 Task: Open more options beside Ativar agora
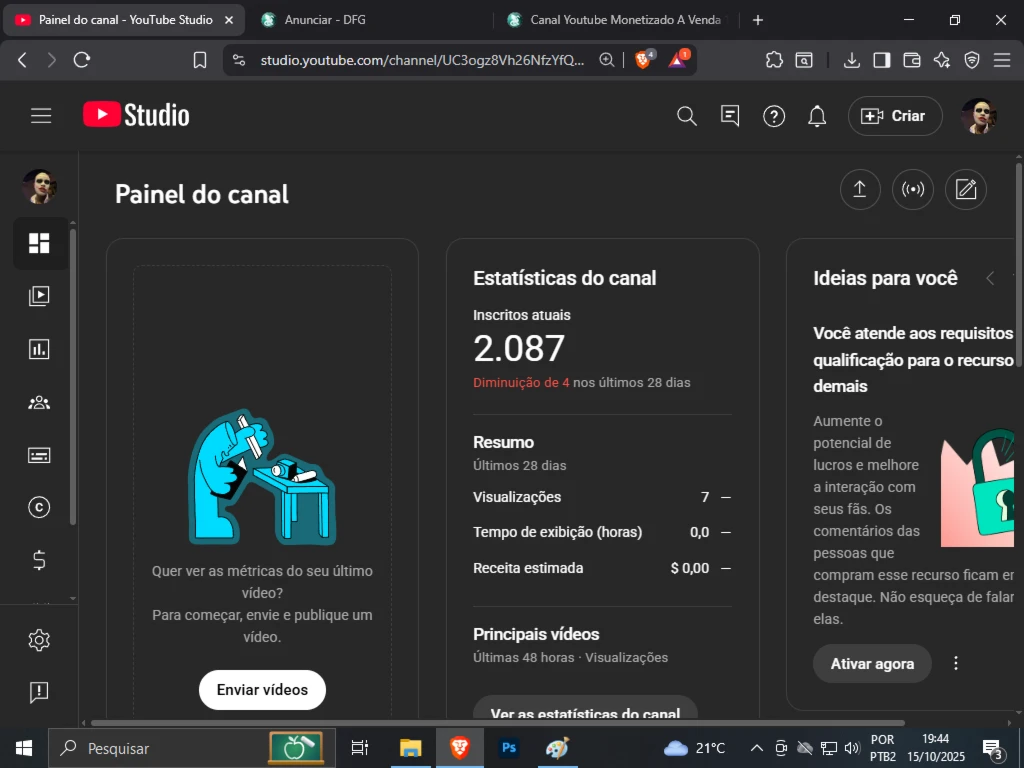(x=956, y=663)
